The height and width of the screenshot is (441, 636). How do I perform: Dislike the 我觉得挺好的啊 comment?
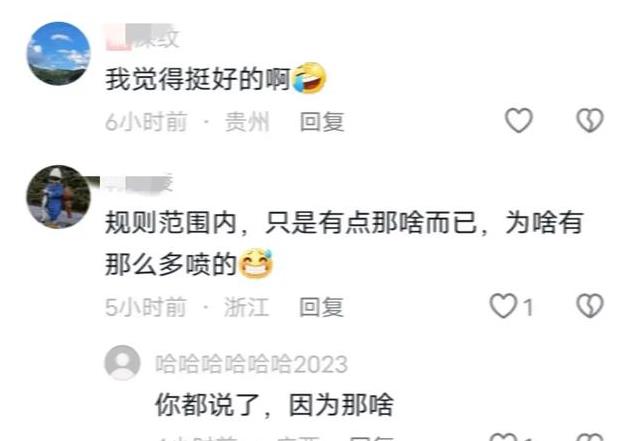590,120
